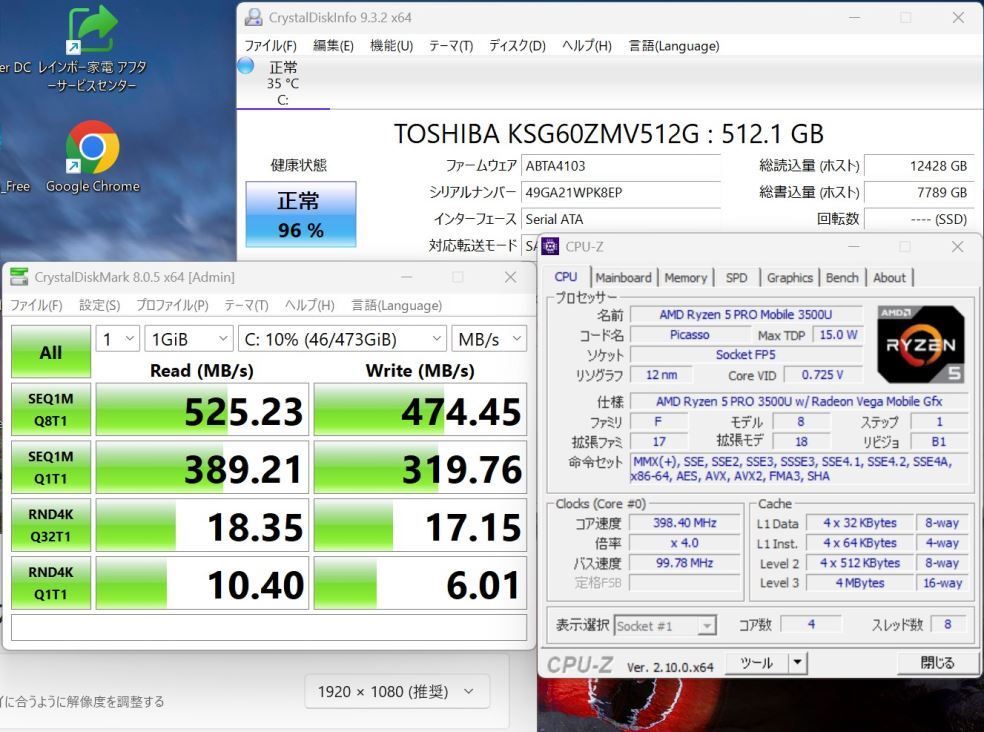
Task: Open プロファイル(P) menu in CrystalDiskMark
Action: click(x=173, y=305)
